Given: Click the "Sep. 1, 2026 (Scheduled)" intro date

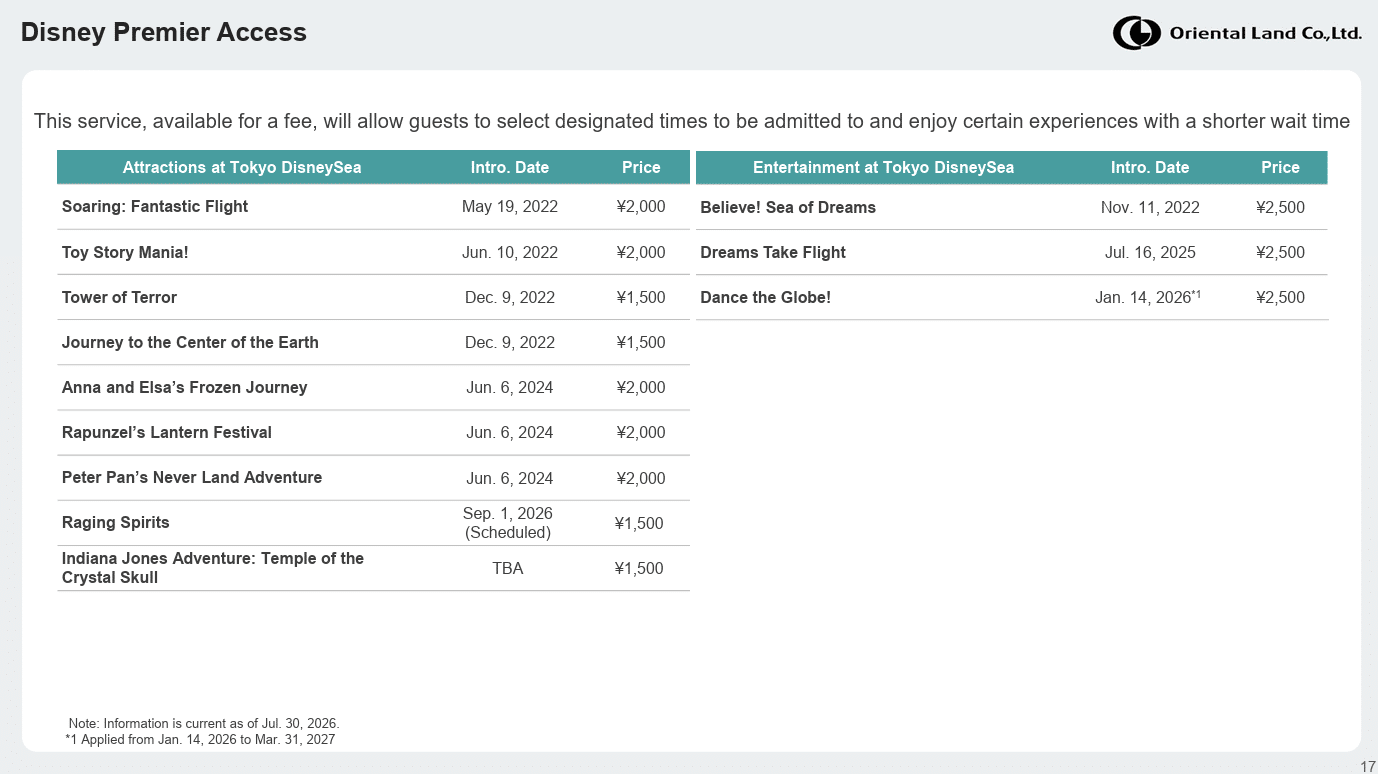Looking at the screenshot, I should pos(508,523).
